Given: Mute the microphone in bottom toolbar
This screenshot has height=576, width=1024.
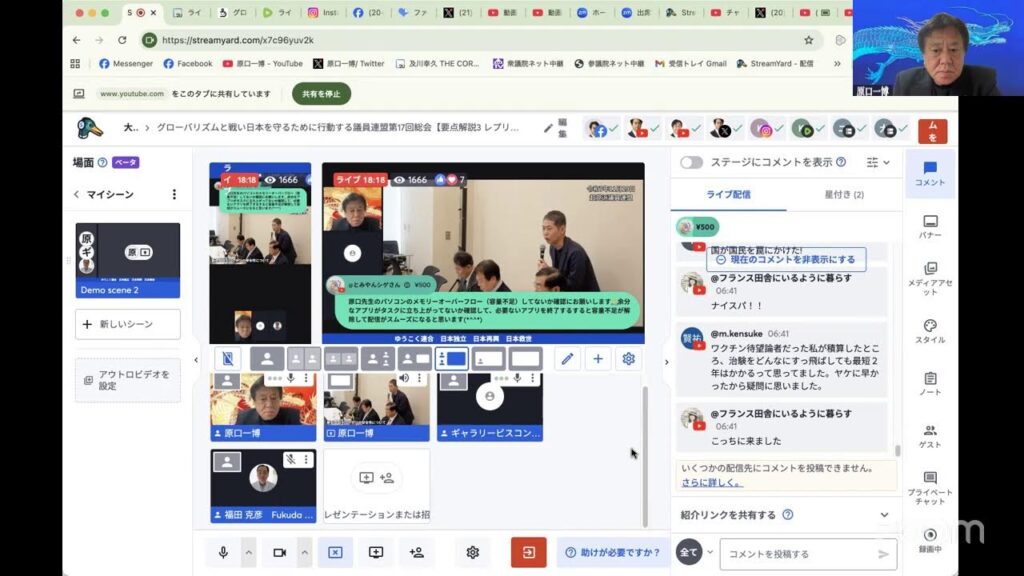Looking at the screenshot, I should coord(223,552).
